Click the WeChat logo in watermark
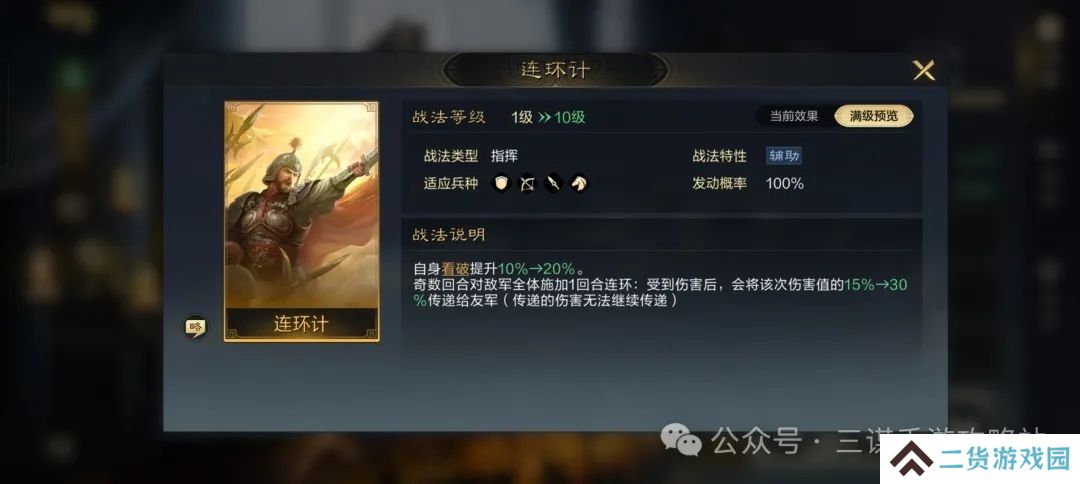Image resolution: width=1080 pixels, height=484 pixels. click(x=681, y=440)
